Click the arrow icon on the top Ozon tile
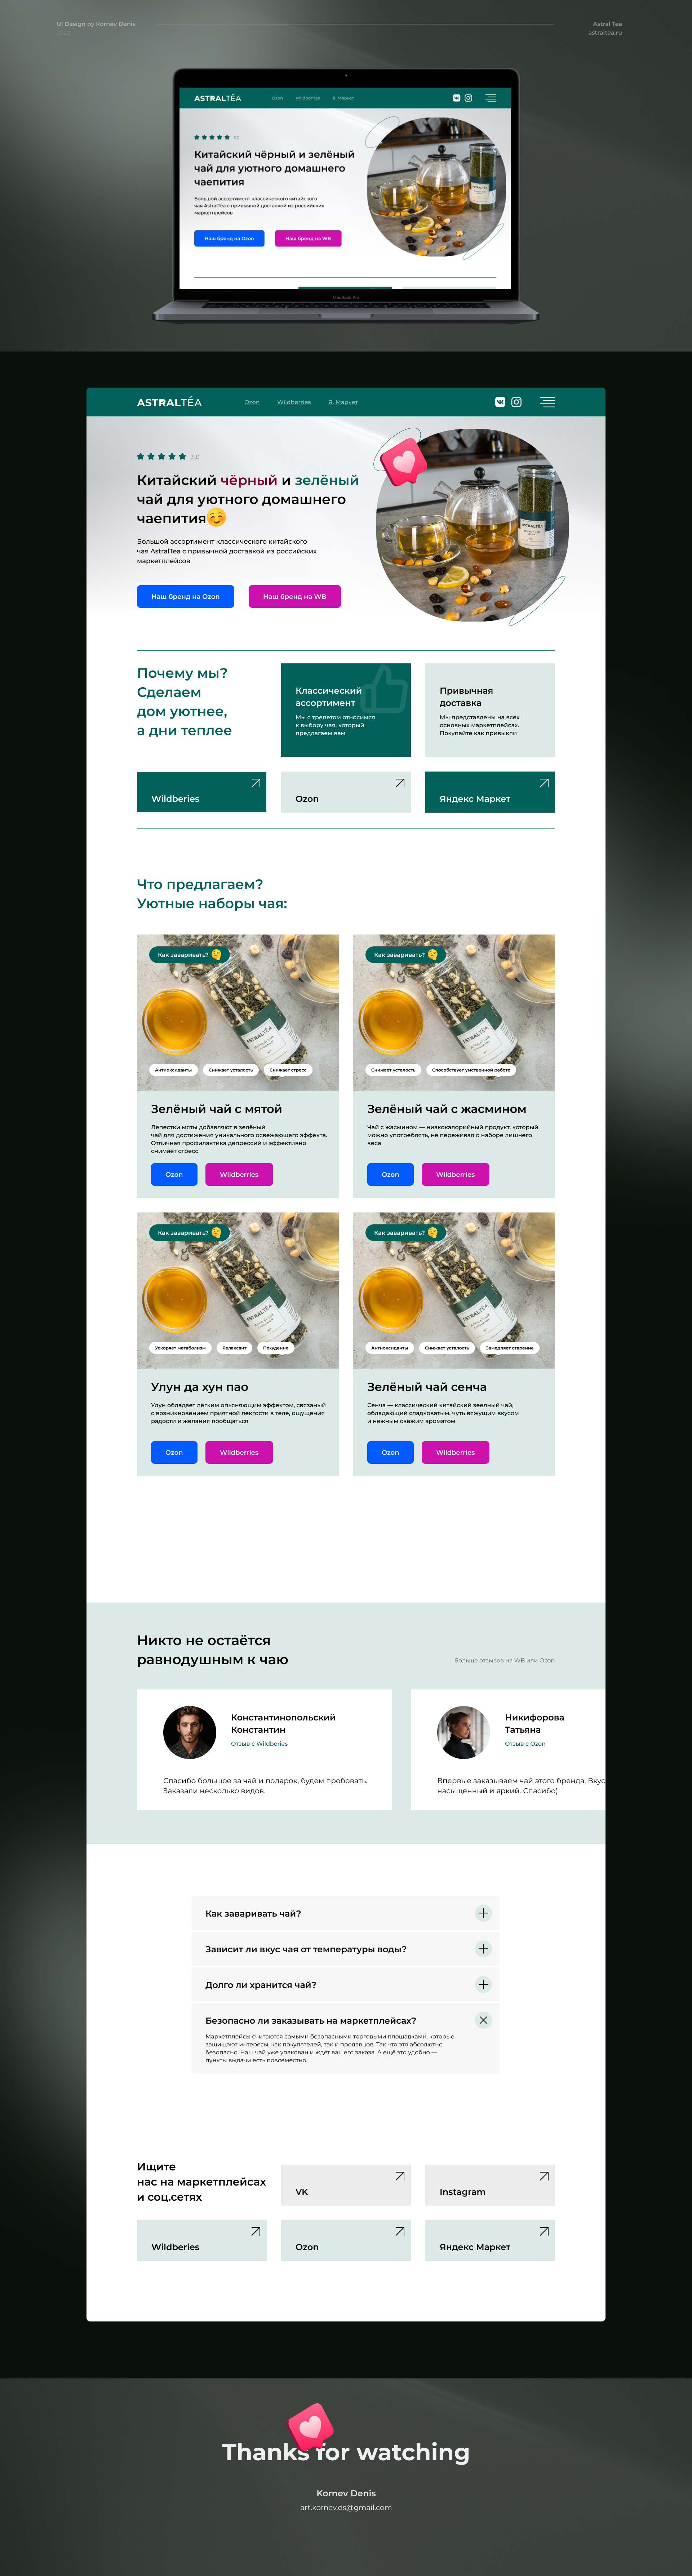The image size is (692, 2576). click(x=400, y=783)
